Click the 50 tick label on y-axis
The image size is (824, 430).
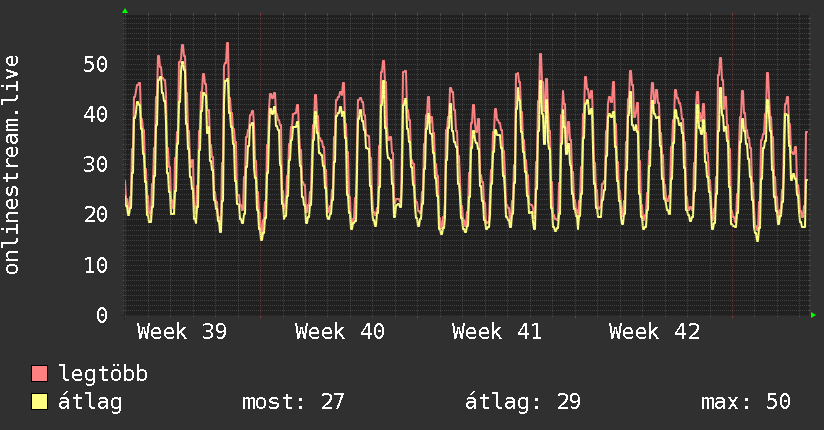coord(96,64)
